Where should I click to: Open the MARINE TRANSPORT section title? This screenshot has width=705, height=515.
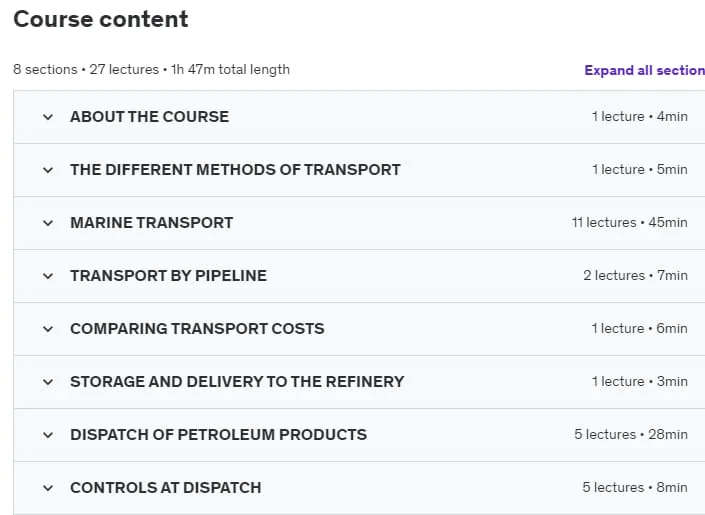click(x=152, y=223)
